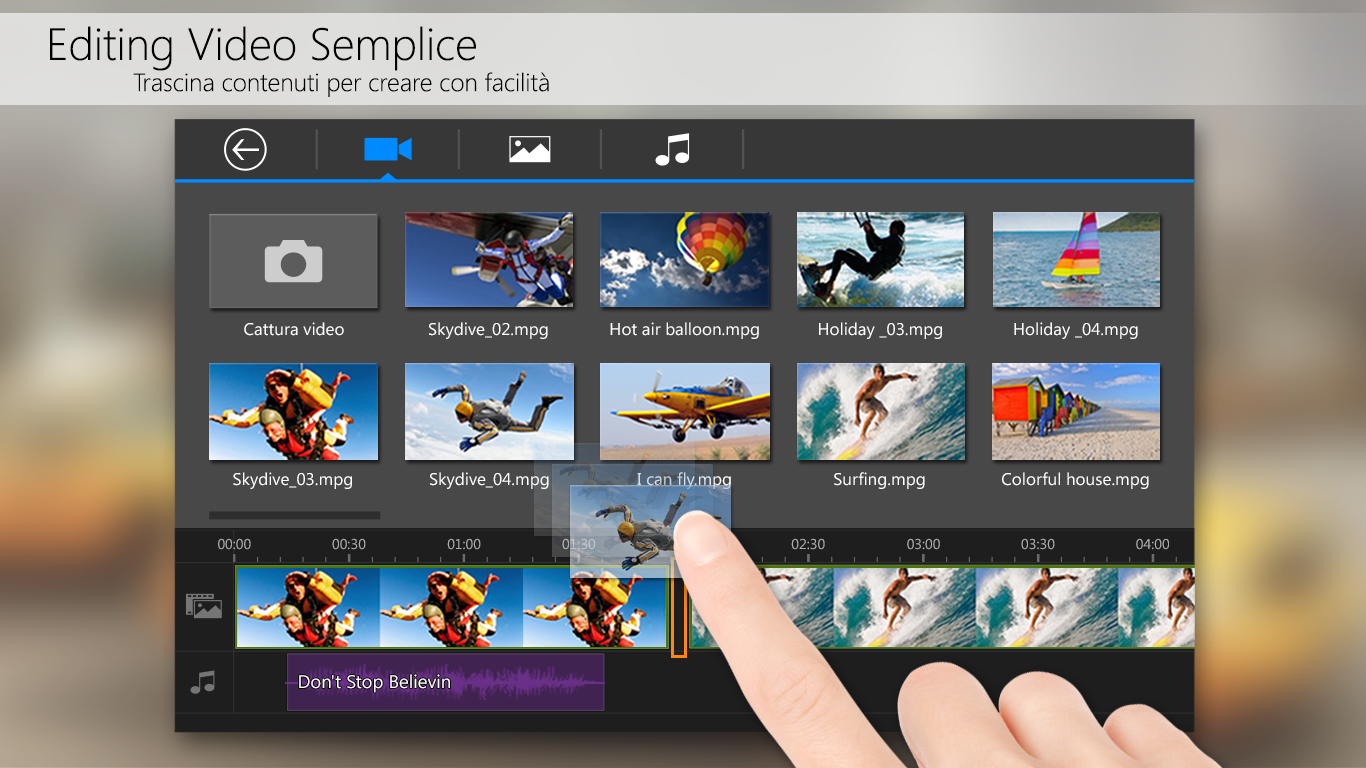The width and height of the screenshot is (1366, 768).
Task: Click the Cattura video label
Action: tap(293, 329)
